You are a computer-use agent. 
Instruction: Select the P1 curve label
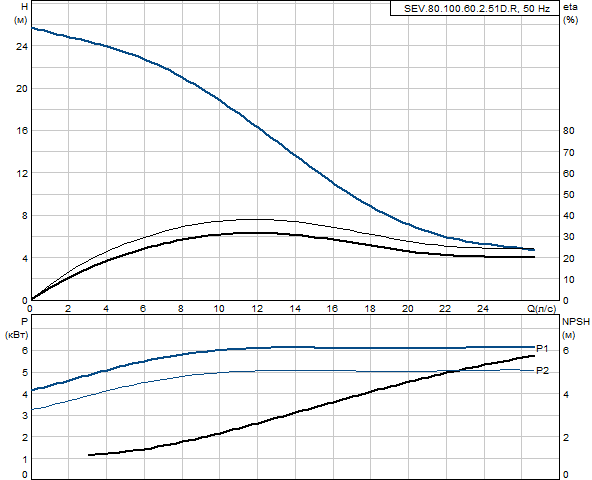tap(542, 349)
